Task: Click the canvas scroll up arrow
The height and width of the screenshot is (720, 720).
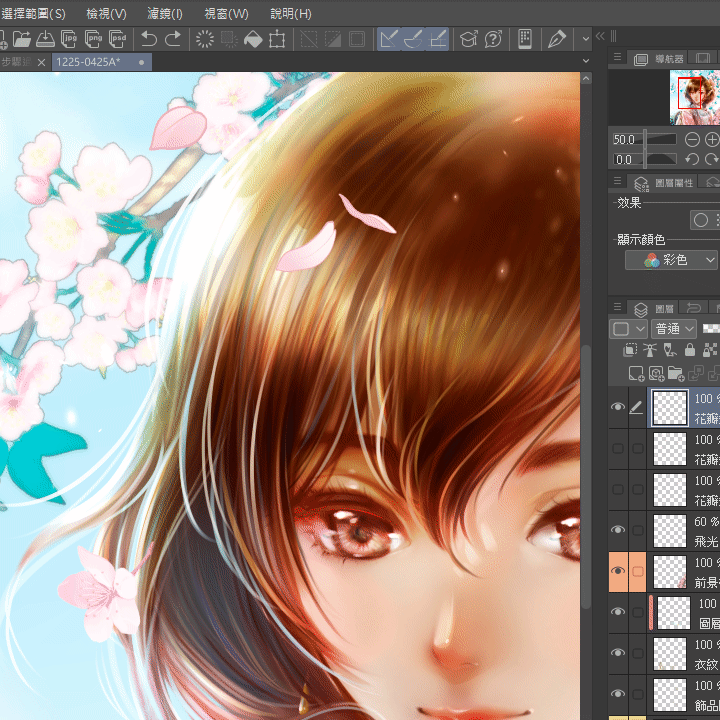Action: pyautogui.click(x=585, y=79)
